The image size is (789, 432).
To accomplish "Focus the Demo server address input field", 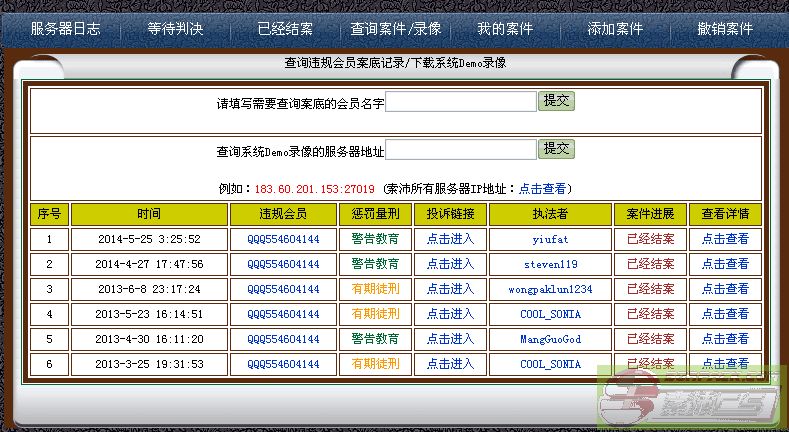I will click(461, 151).
